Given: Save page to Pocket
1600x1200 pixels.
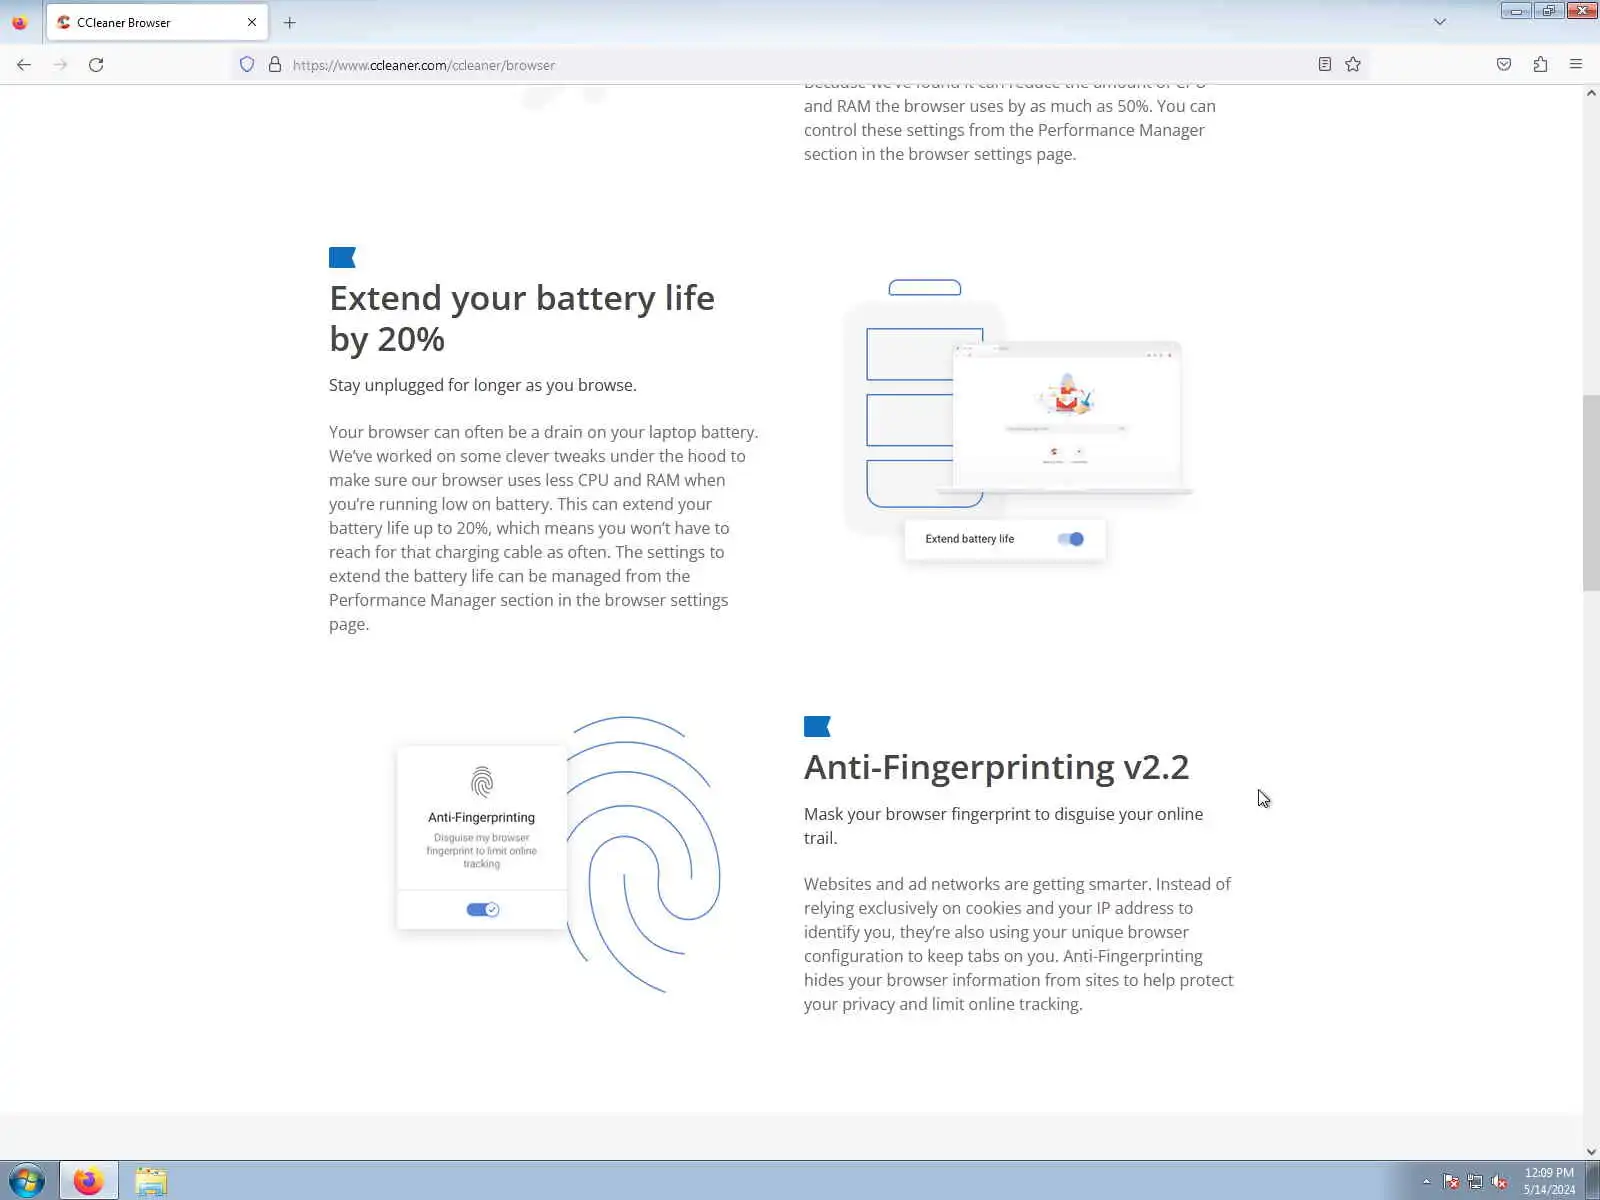Looking at the screenshot, I should pyautogui.click(x=1504, y=65).
